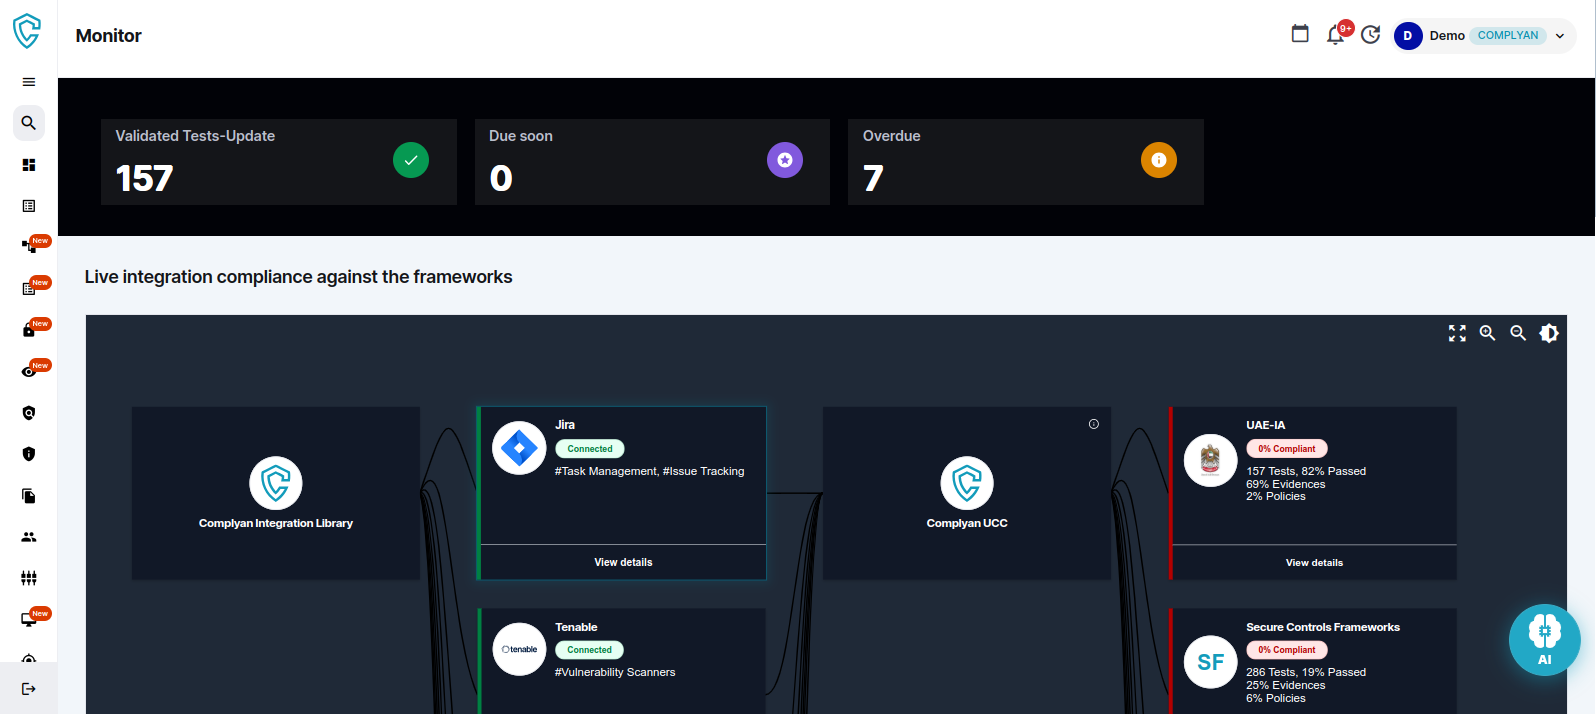Click the Jira logo icon
The image size is (1596, 714).
coord(519,448)
